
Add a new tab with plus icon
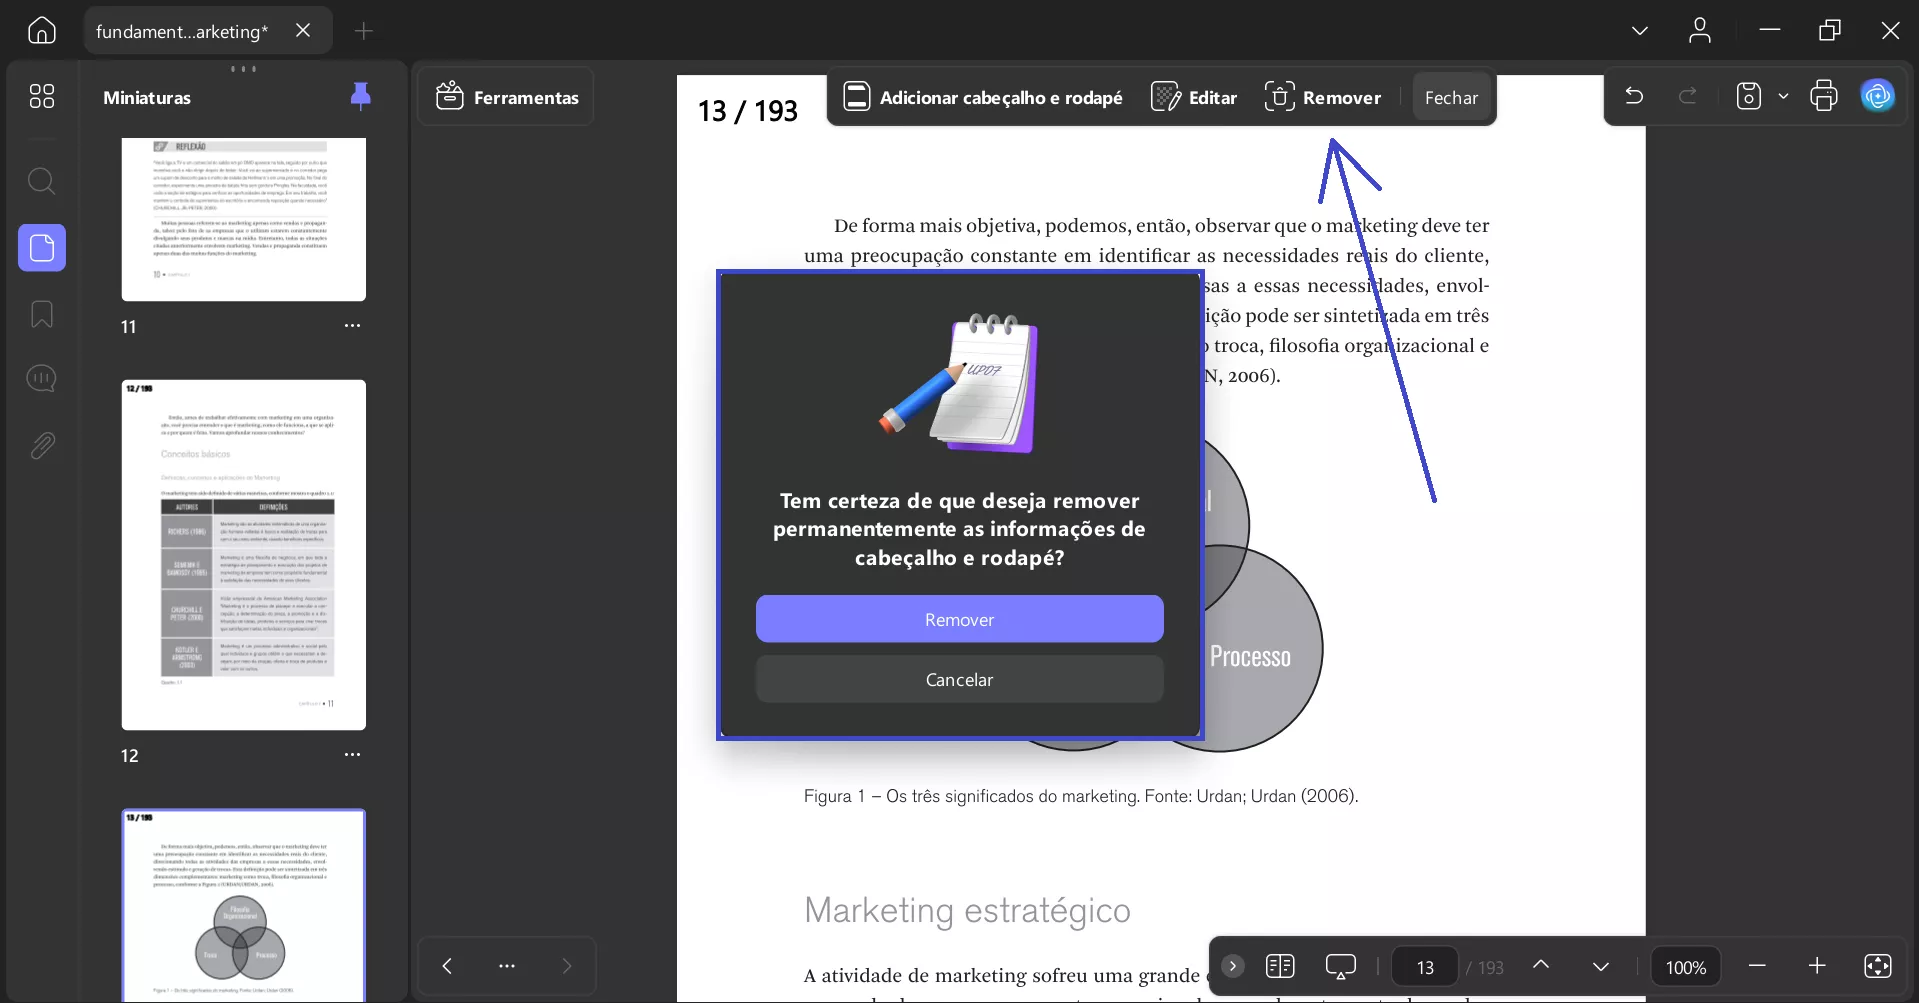pyautogui.click(x=364, y=31)
